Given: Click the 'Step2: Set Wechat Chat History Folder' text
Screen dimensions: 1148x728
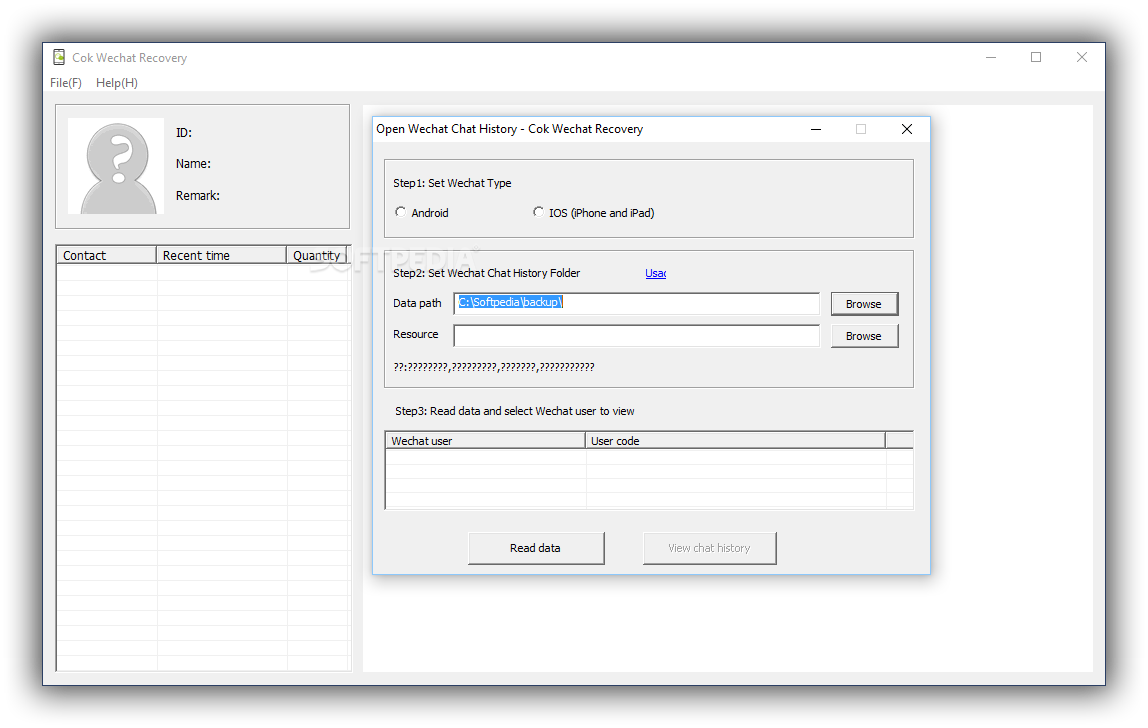Looking at the screenshot, I should coord(486,273).
